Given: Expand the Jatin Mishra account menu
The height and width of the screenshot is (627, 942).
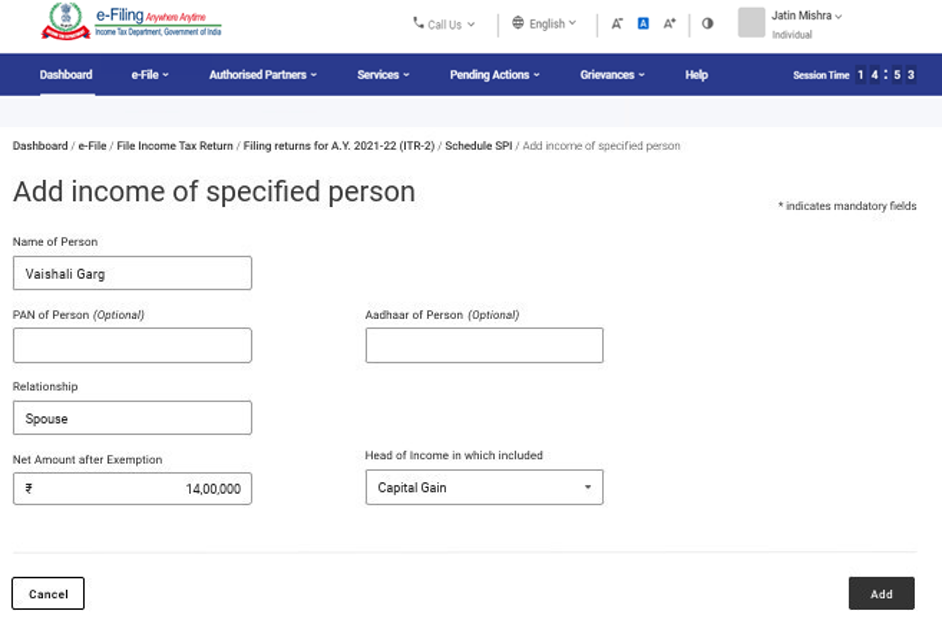Looking at the screenshot, I should click(x=807, y=16).
